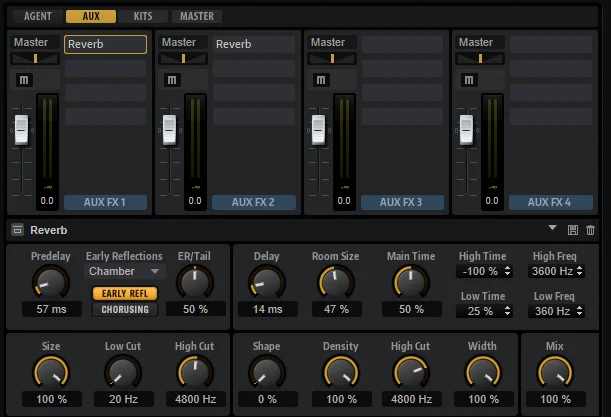
Task: Open the Early Reflections Chamber dropdown
Action: point(124,271)
